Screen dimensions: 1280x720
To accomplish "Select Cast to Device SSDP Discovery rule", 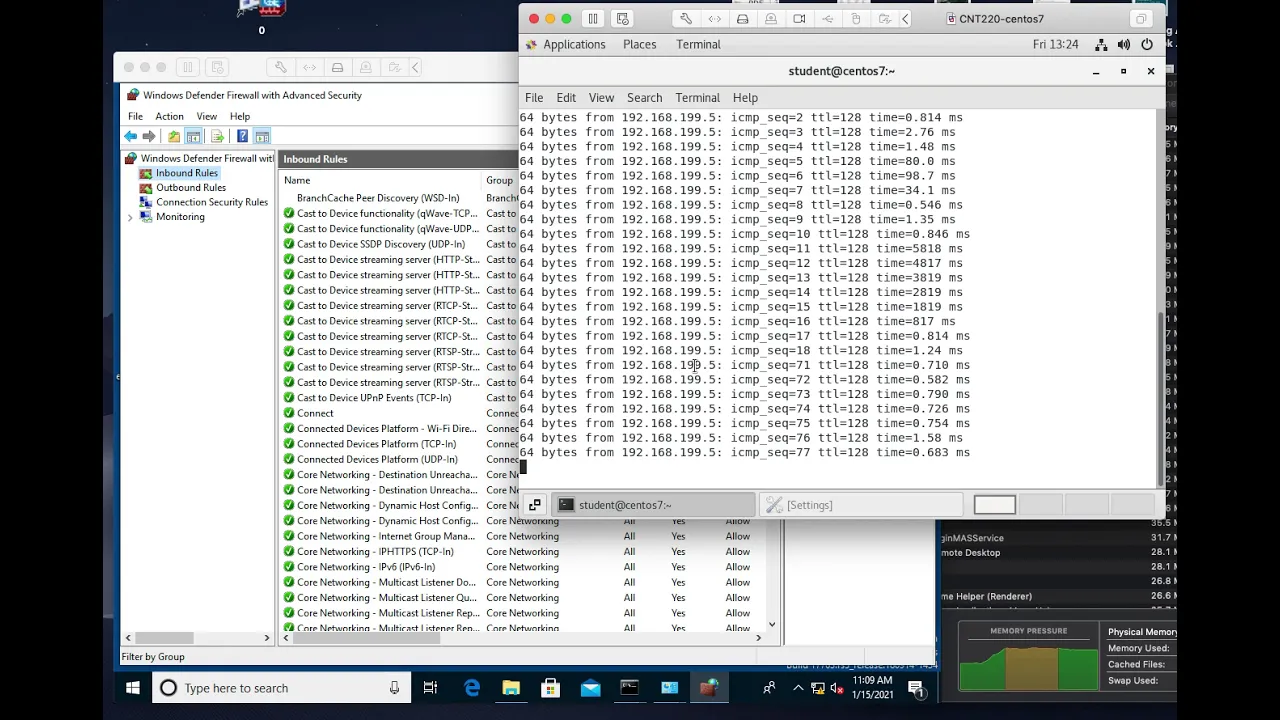I will pyautogui.click(x=381, y=244).
